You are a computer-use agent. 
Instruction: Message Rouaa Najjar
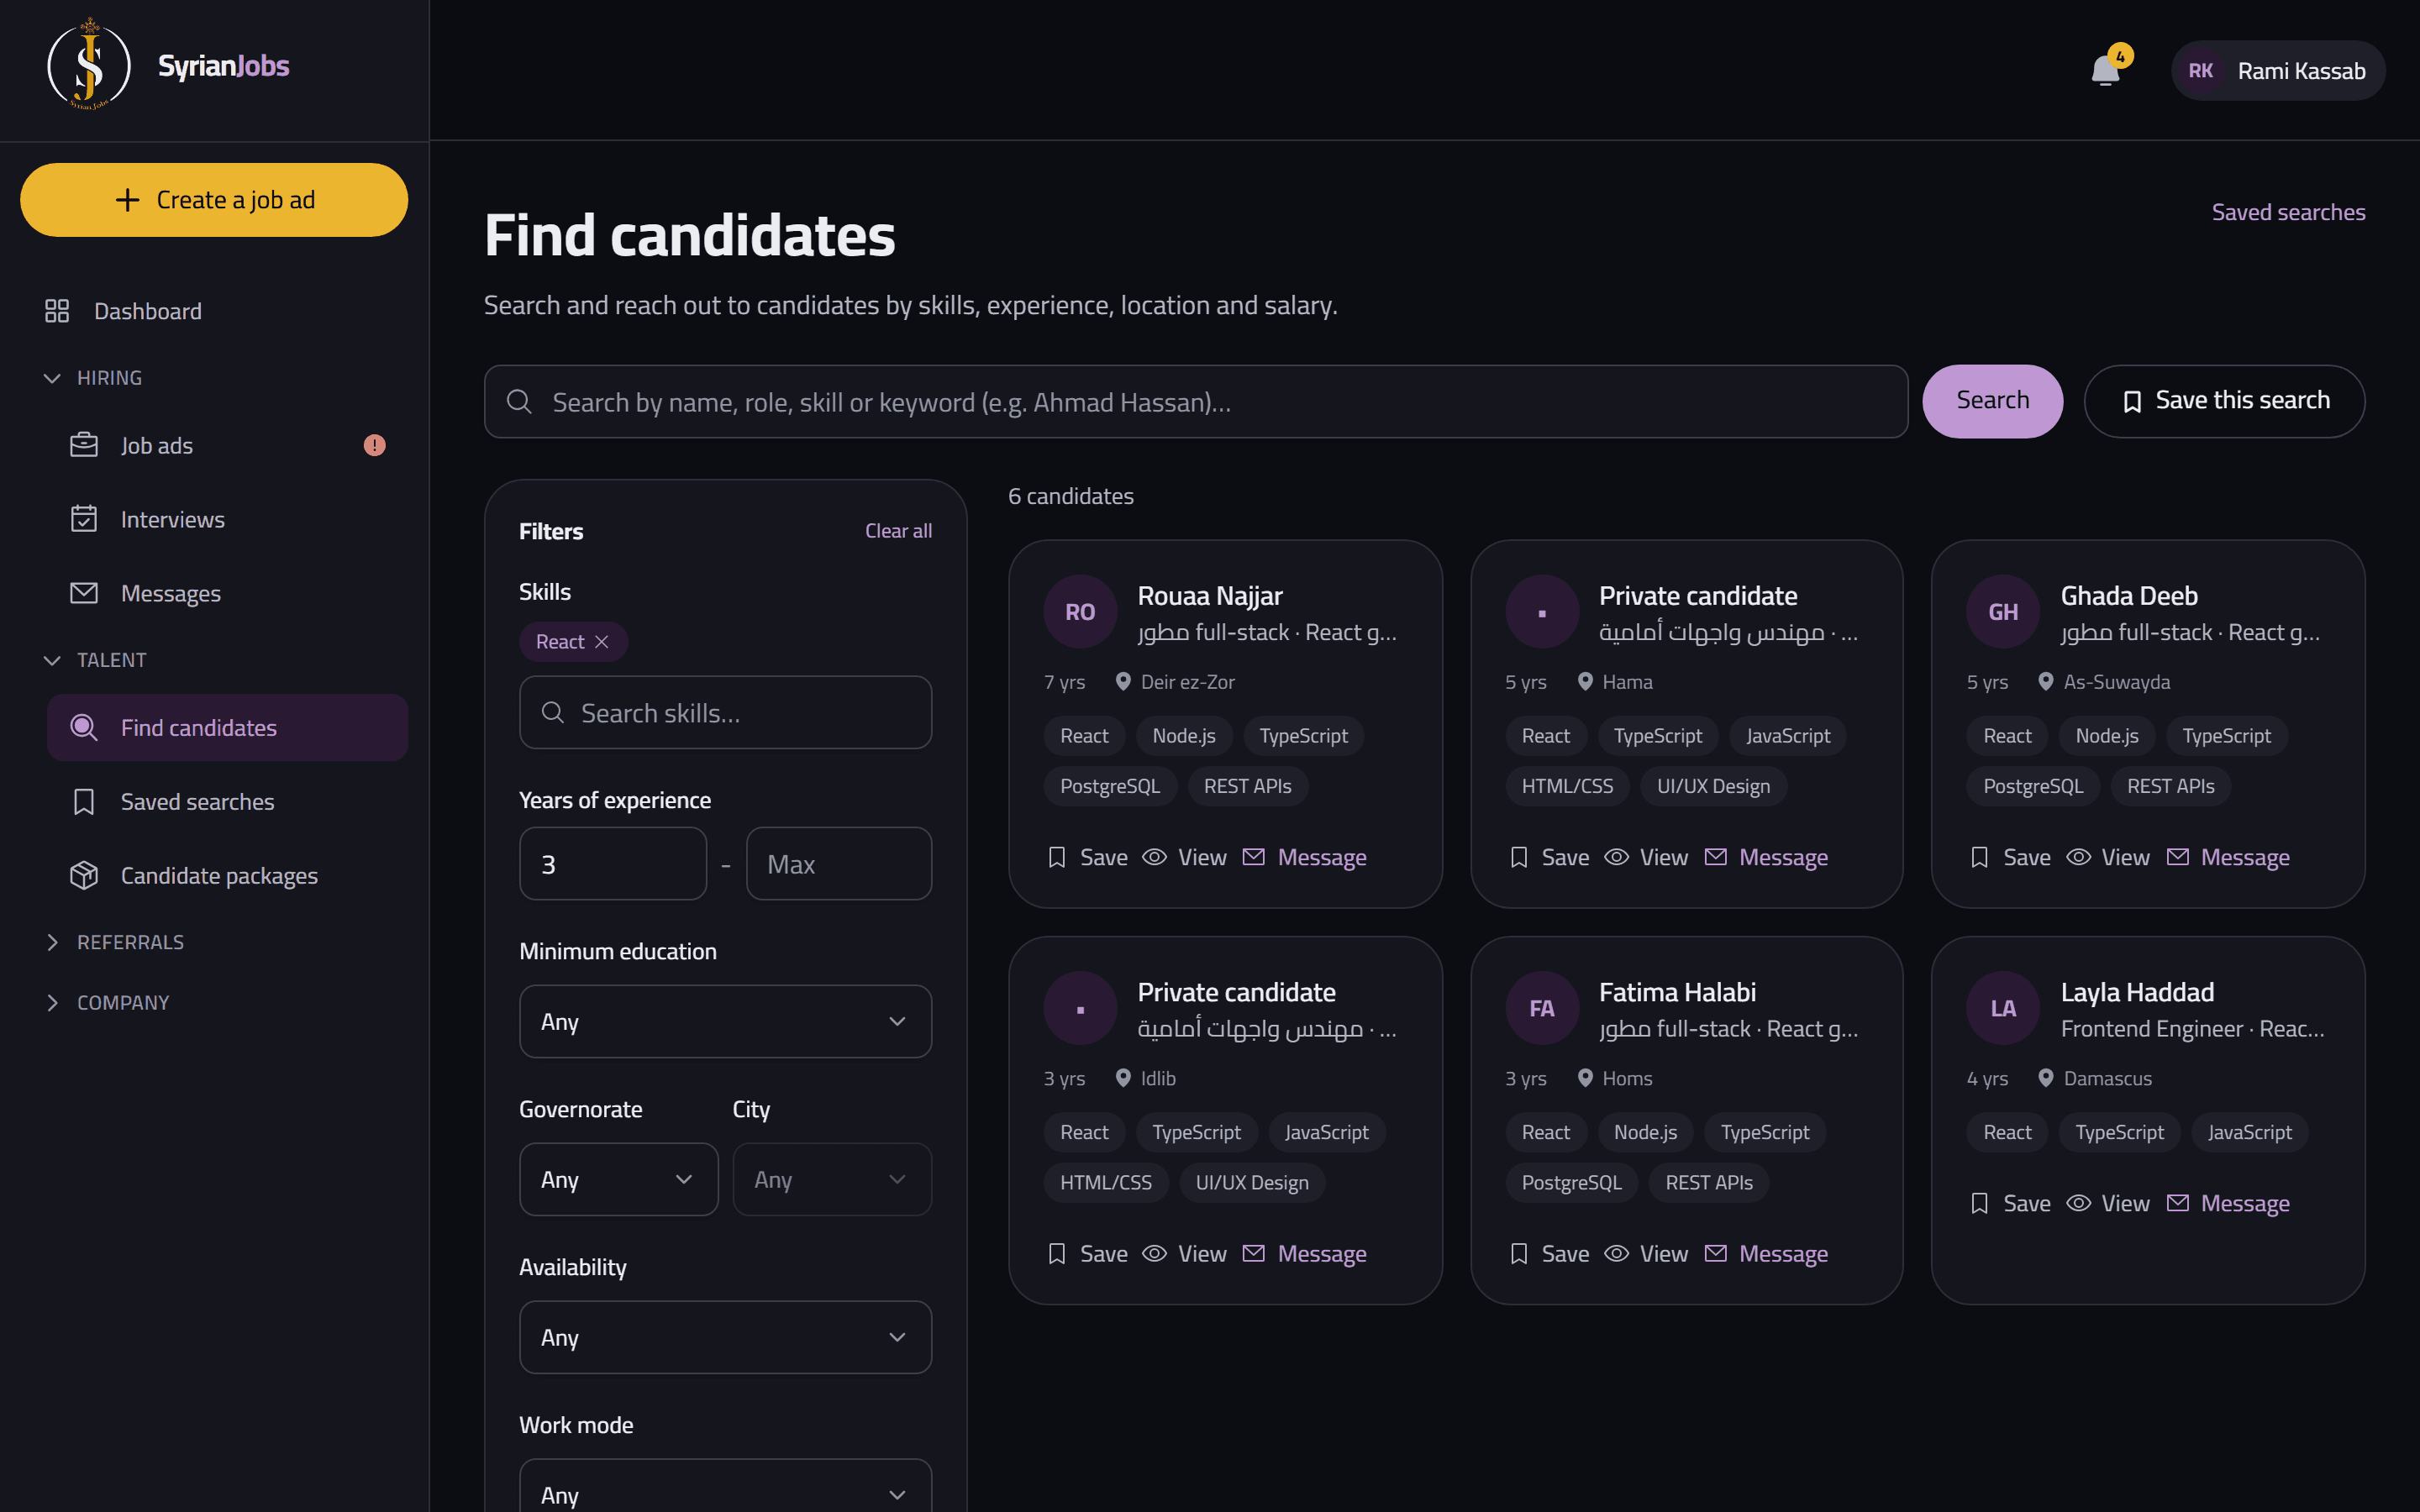[1304, 857]
